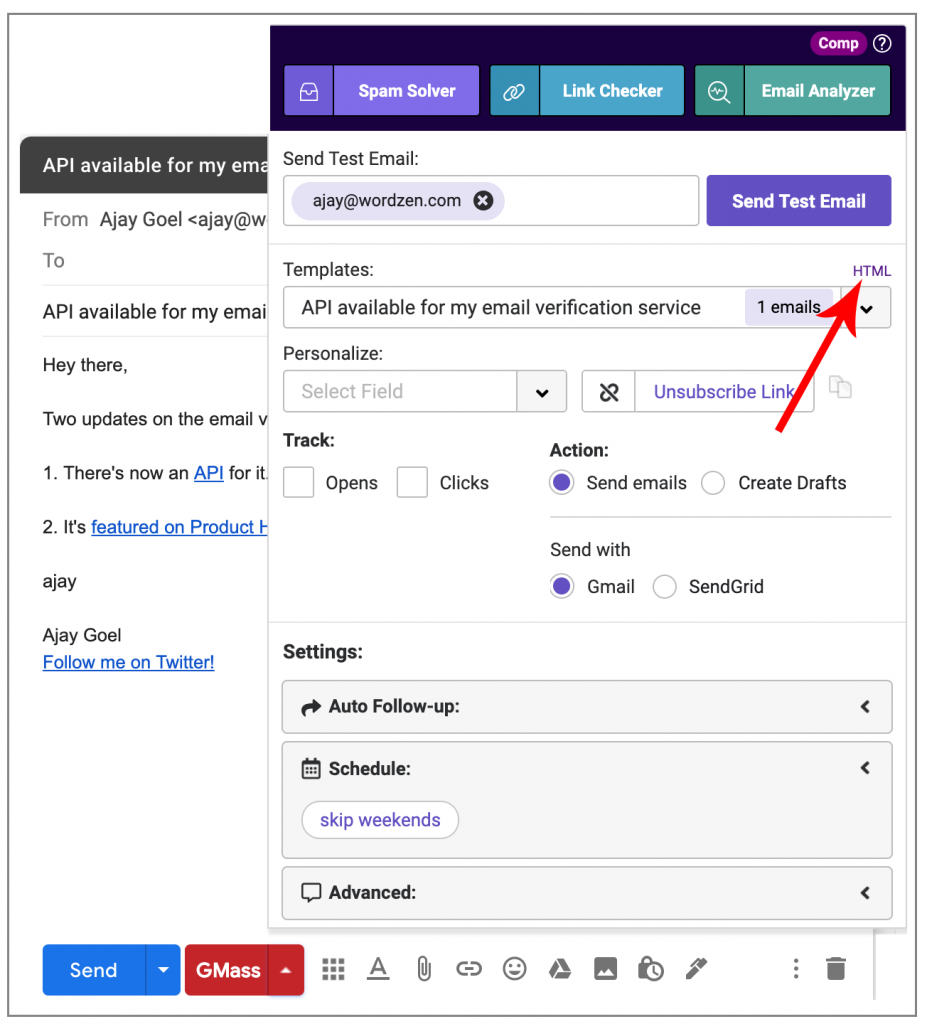Viewport: 927px width, 1024px height.
Task: Discard the draft with the trash icon
Action: tap(835, 969)
